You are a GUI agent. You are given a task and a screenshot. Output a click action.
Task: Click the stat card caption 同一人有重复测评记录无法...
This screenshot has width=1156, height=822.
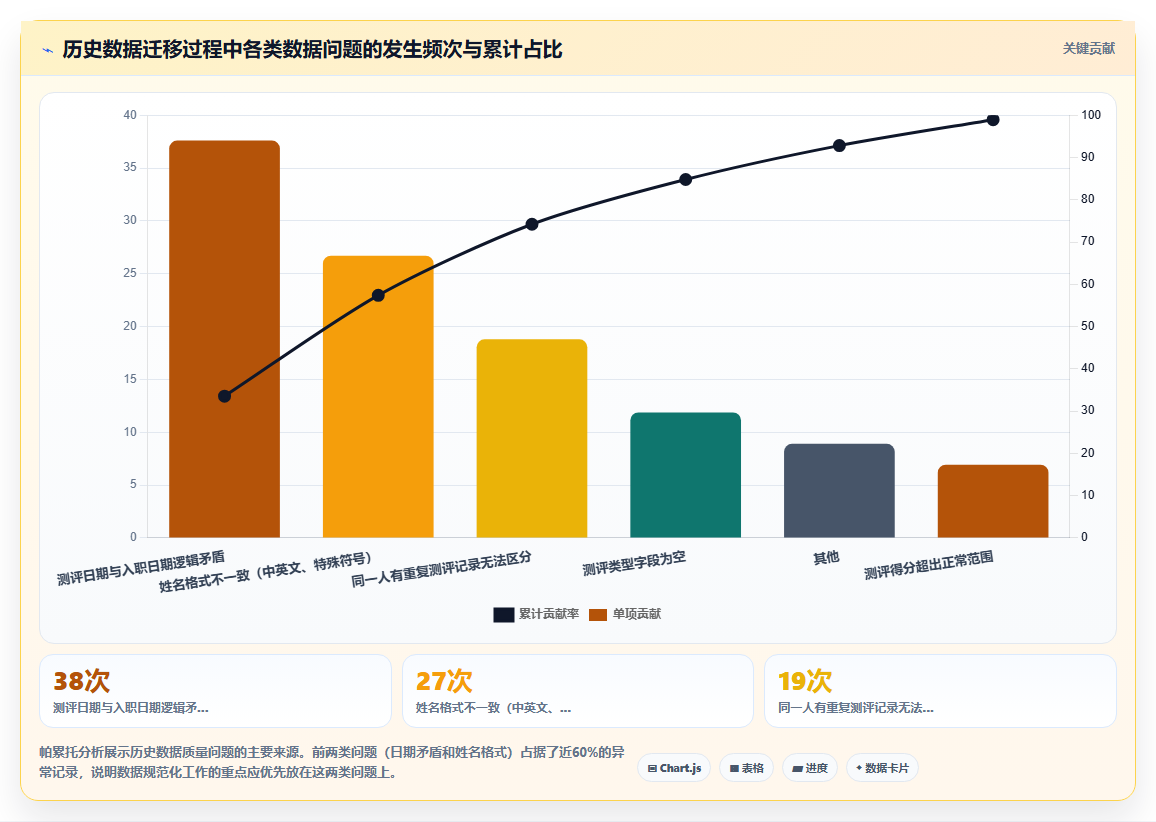point(856,708)
